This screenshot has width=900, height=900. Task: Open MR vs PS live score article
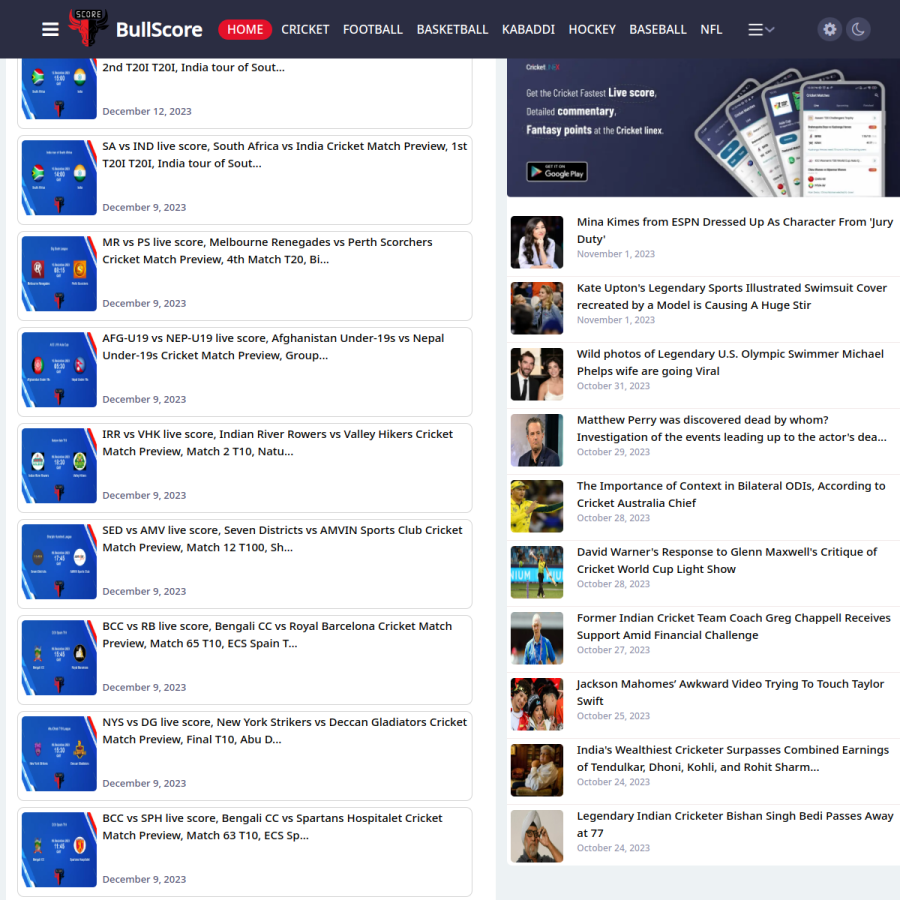pos(267,250)
